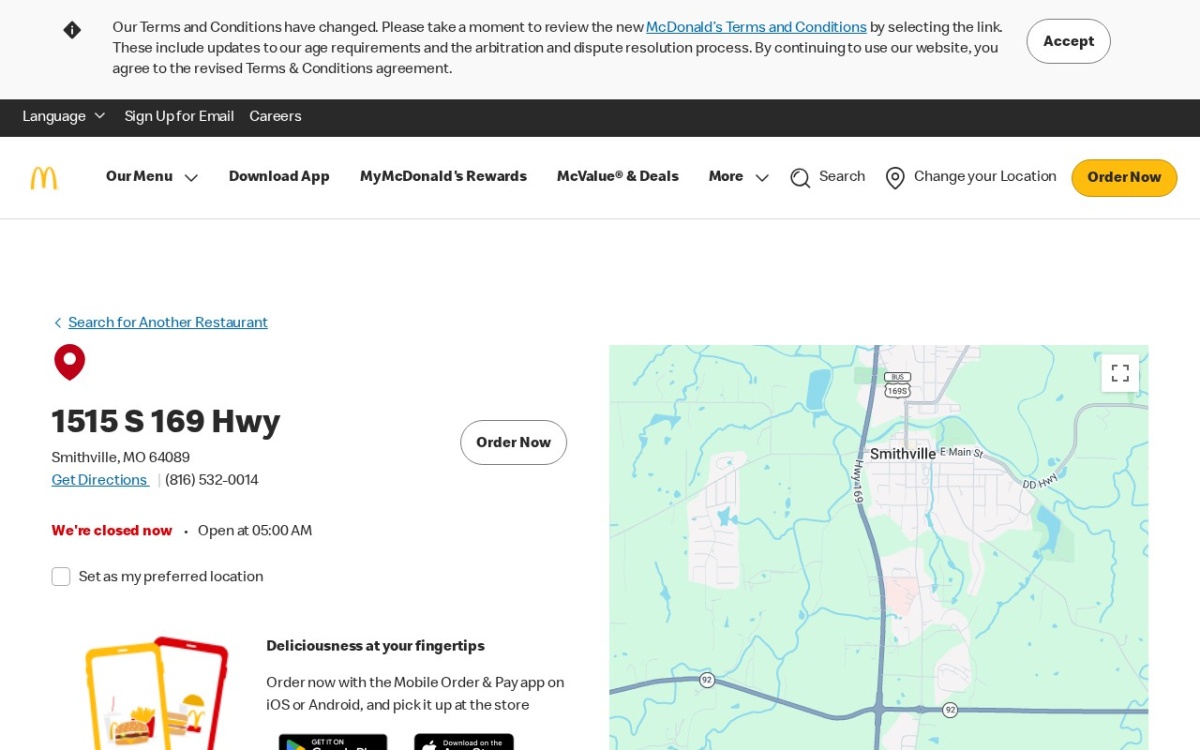This screenshot has height=750, width=1200.
Task: Open Download App page
Action: point(279,177)
